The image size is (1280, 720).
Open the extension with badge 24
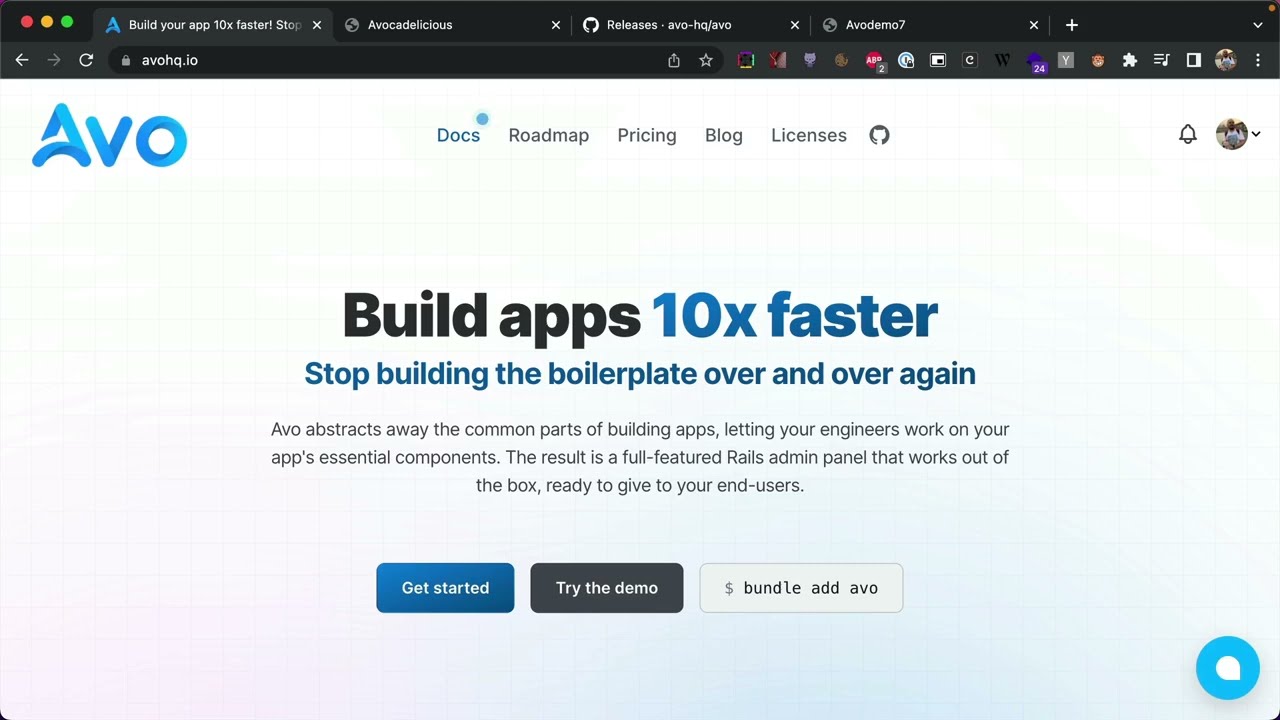pyautogui.click(x=1036, y=62)
